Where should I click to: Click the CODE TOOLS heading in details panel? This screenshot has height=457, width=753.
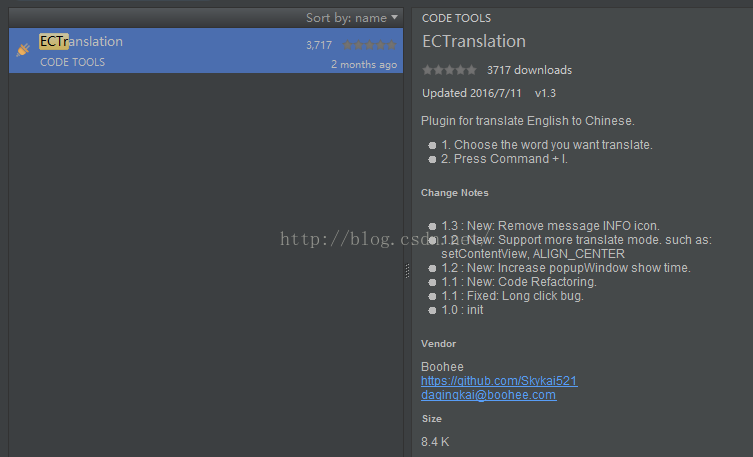[x=456, y=18]
